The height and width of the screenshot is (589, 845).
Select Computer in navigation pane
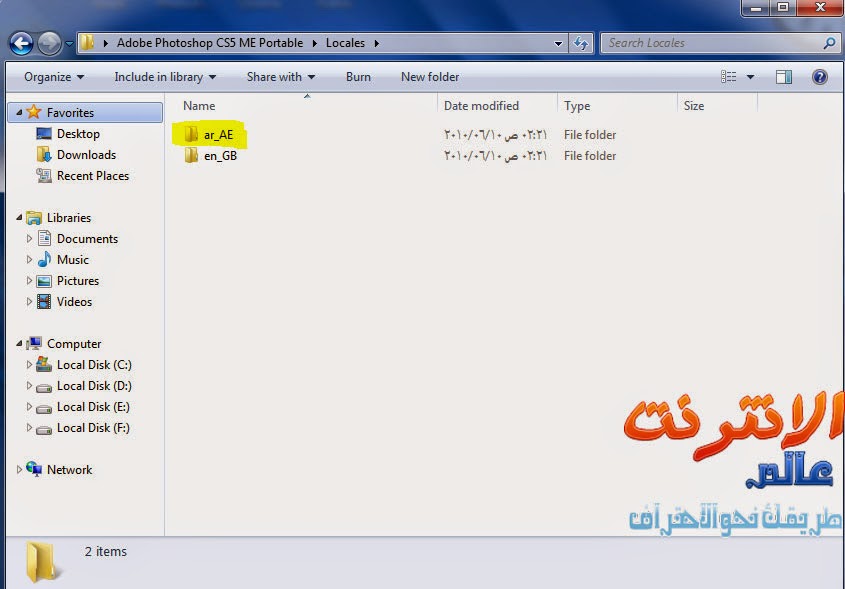click(74, 344)
